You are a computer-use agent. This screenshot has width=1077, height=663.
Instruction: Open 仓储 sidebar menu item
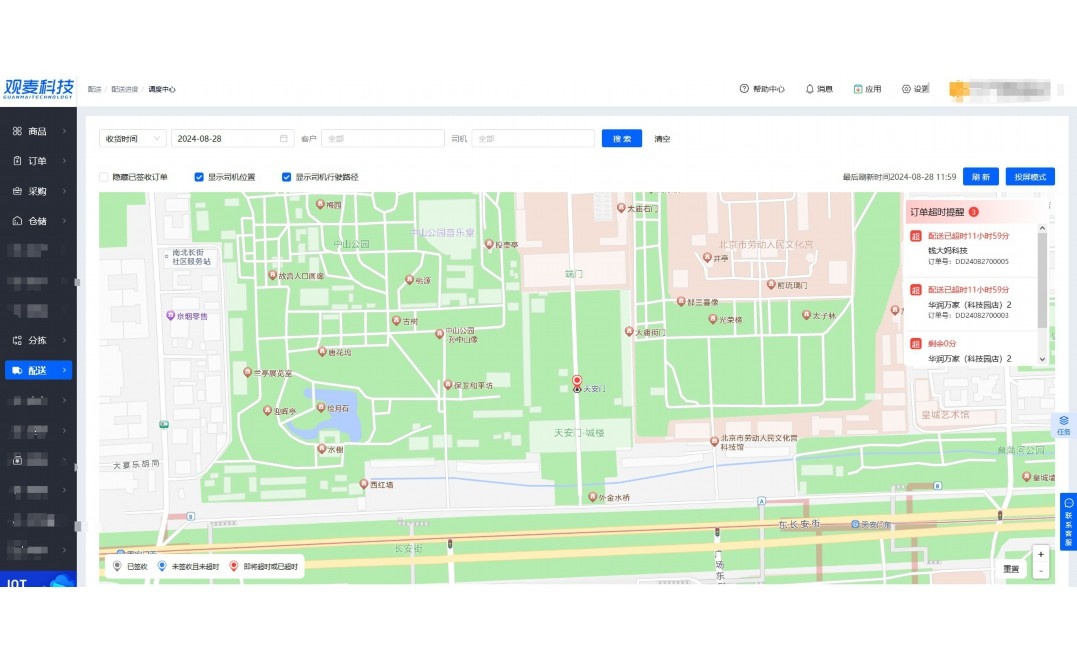pyautogui.click(x=38, y=221)
